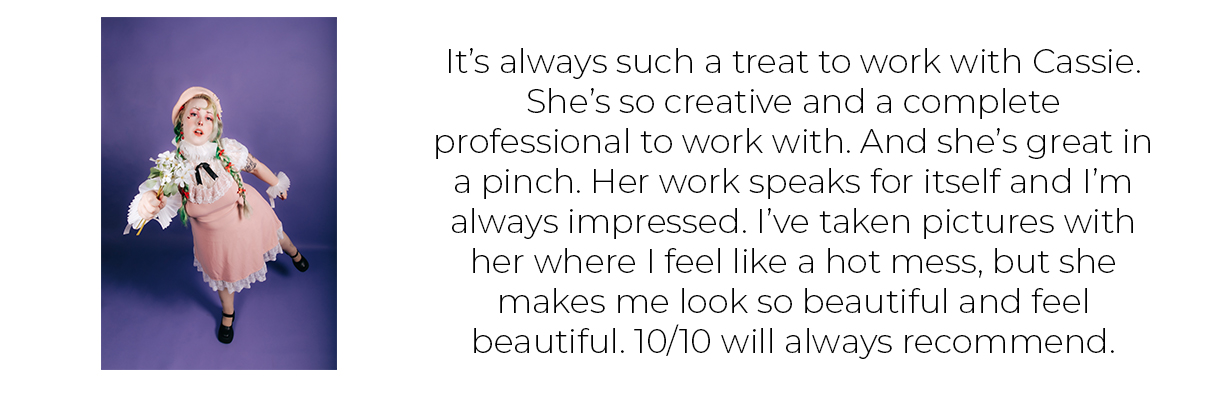Click the black bow on the model's collar
The width and height of the screenshot is (1225, 400).
205,172
